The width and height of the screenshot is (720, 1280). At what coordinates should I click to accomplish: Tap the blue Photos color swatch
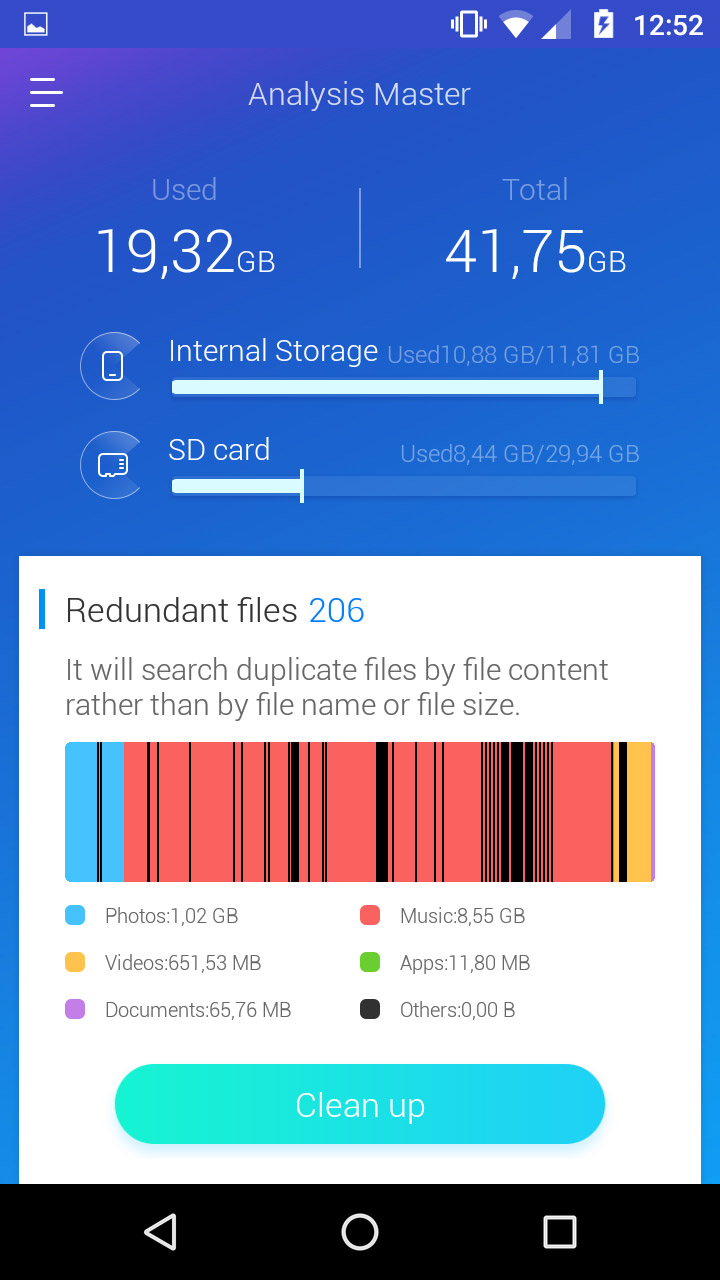tap(75, 915)
